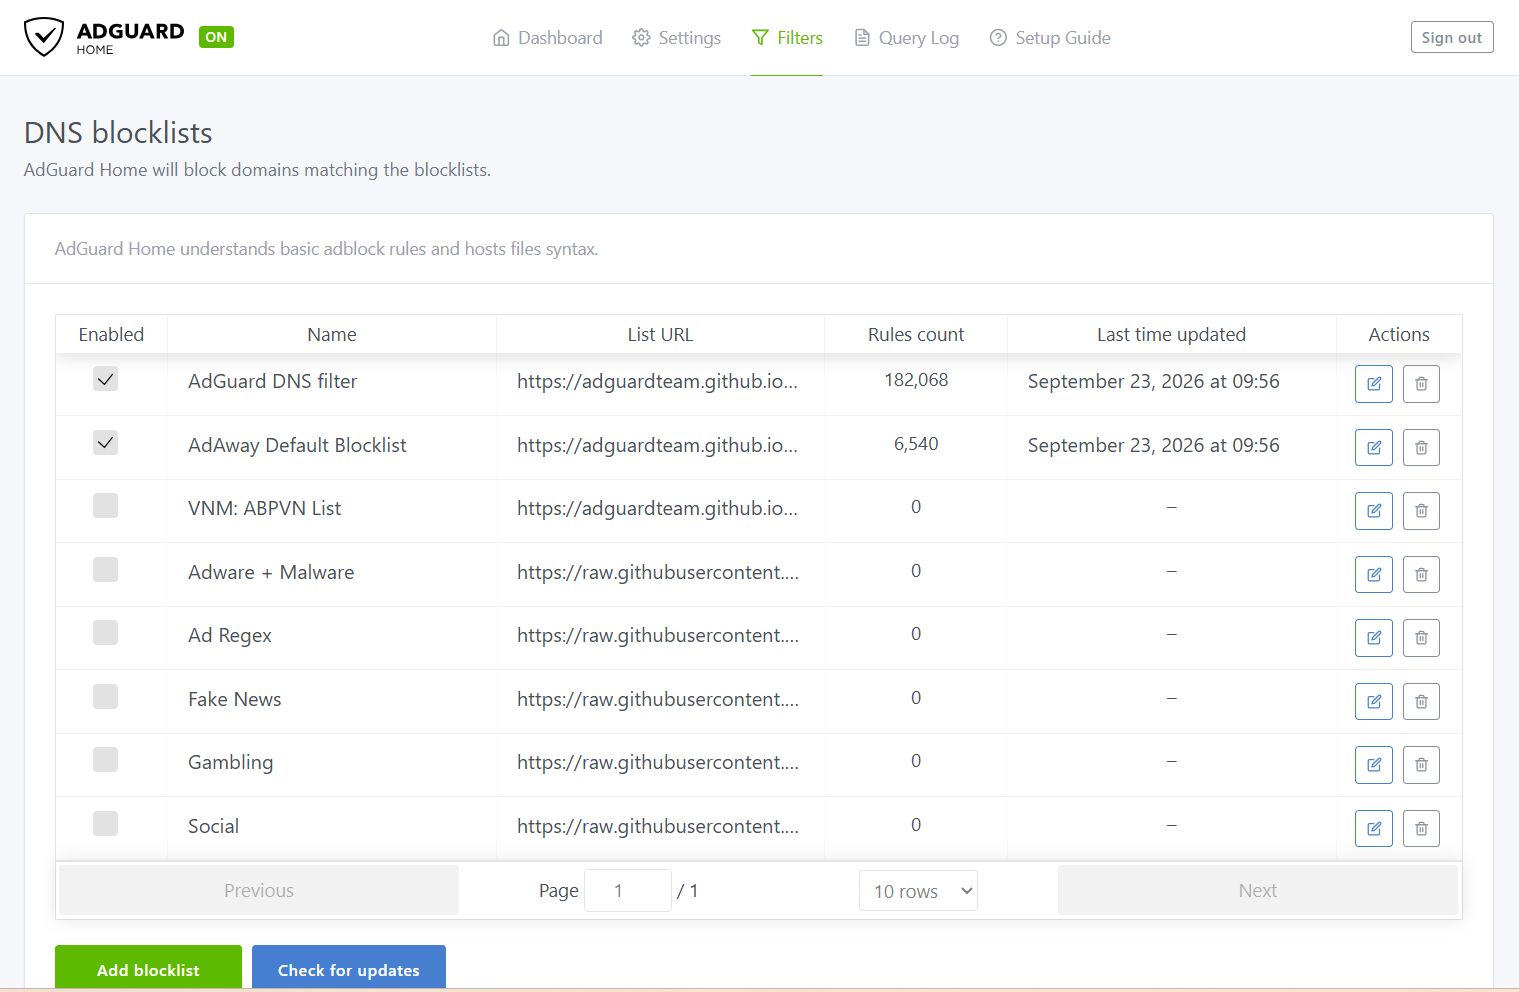Delete the Ad Regex blocklist
The image size is (1519, 992).
(1421, 638)
